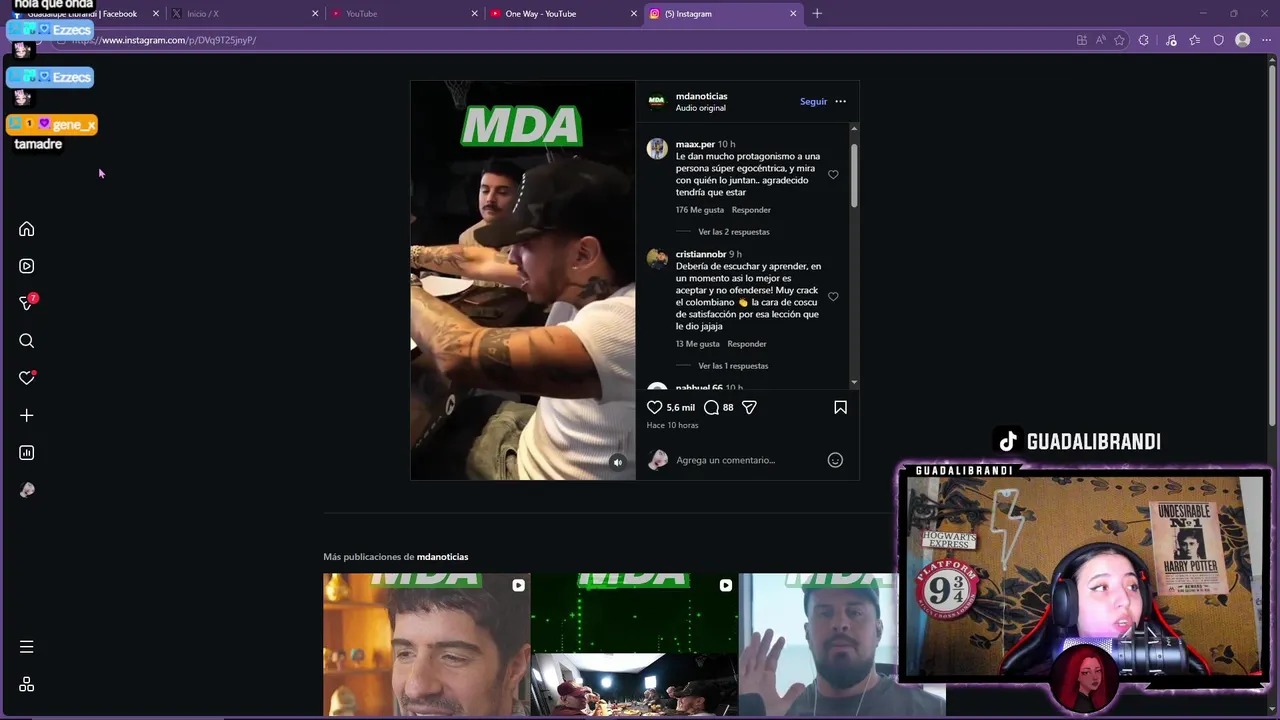Open maax.per username
The height and width of the screenshot is (720, 1280).
coord(695,144)
